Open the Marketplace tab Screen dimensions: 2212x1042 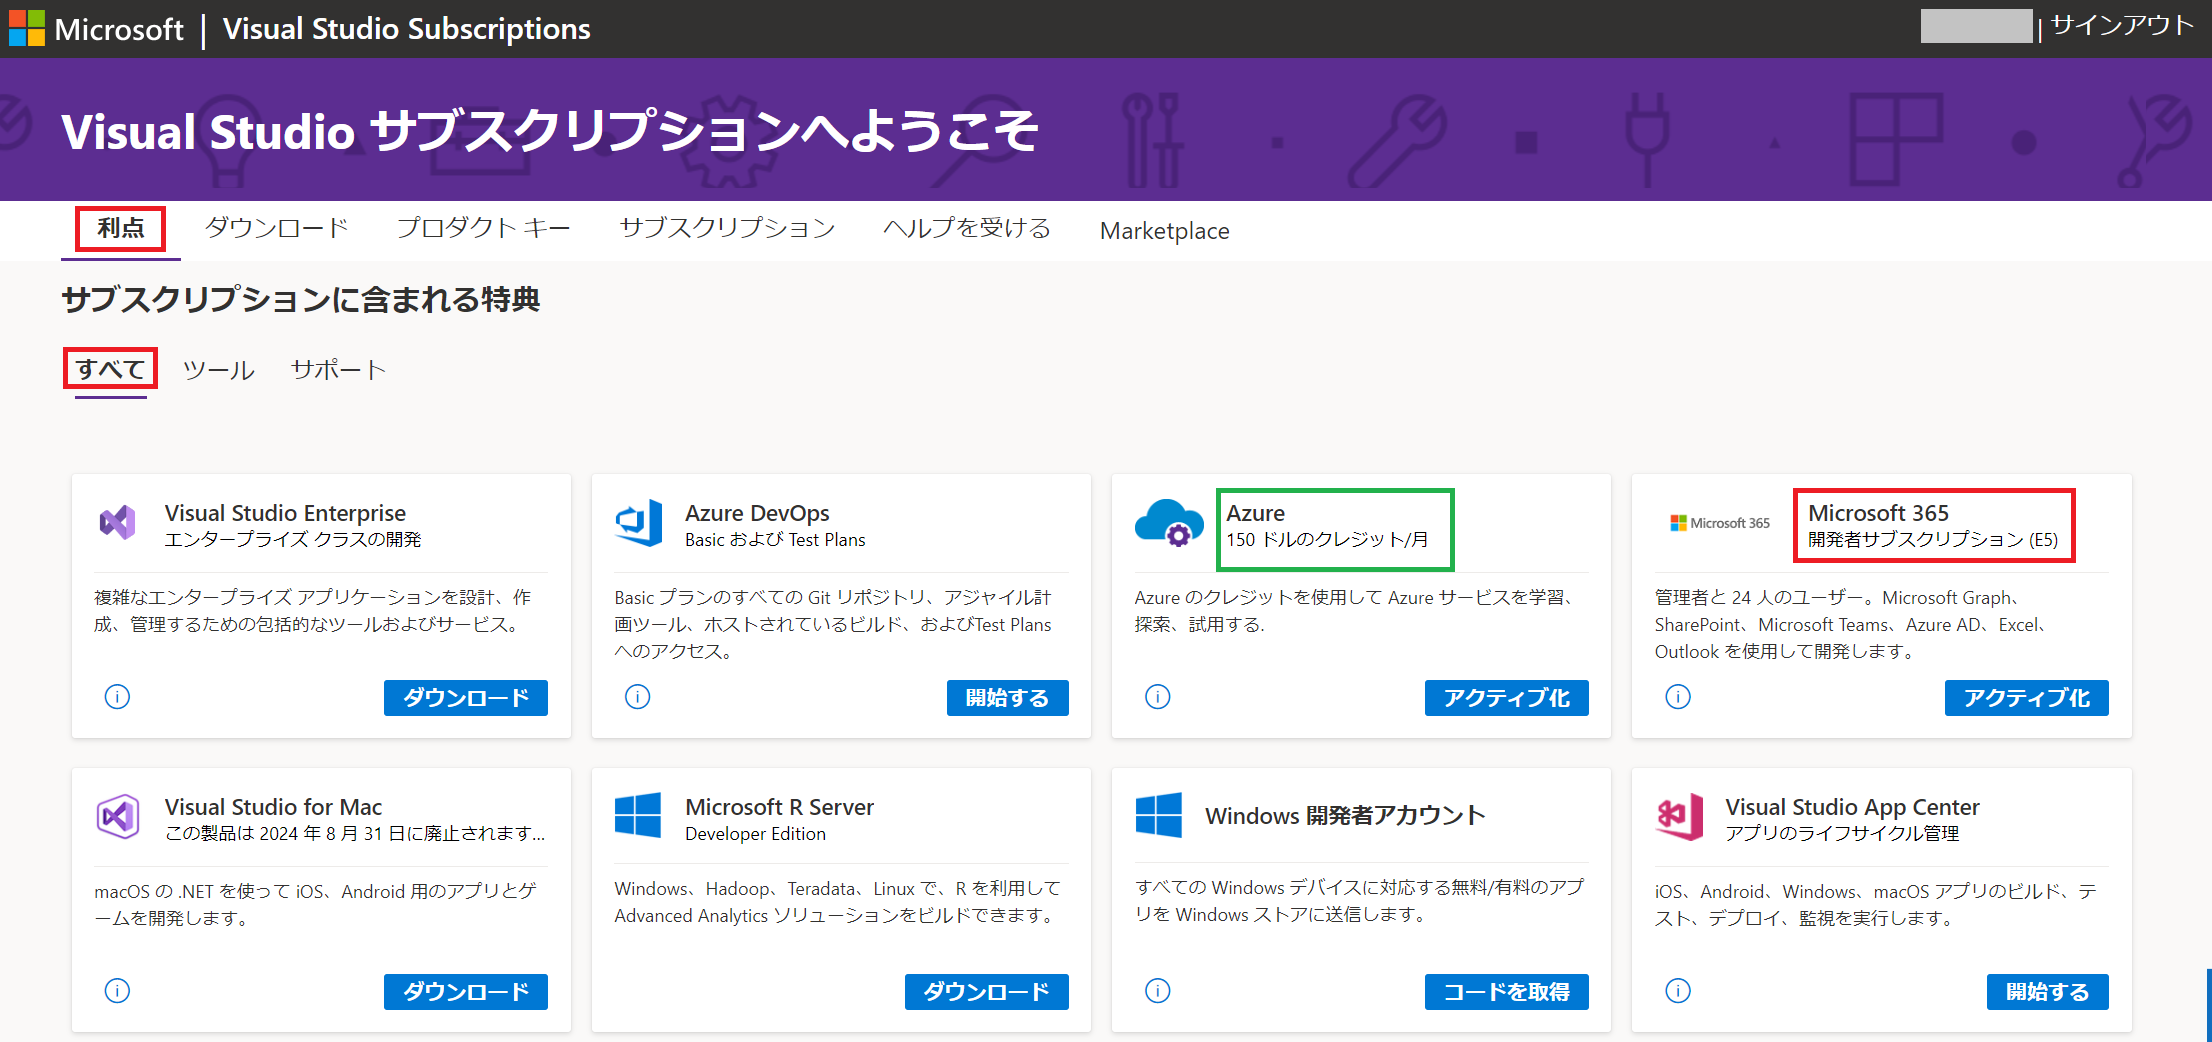[x=1164, y=230]
